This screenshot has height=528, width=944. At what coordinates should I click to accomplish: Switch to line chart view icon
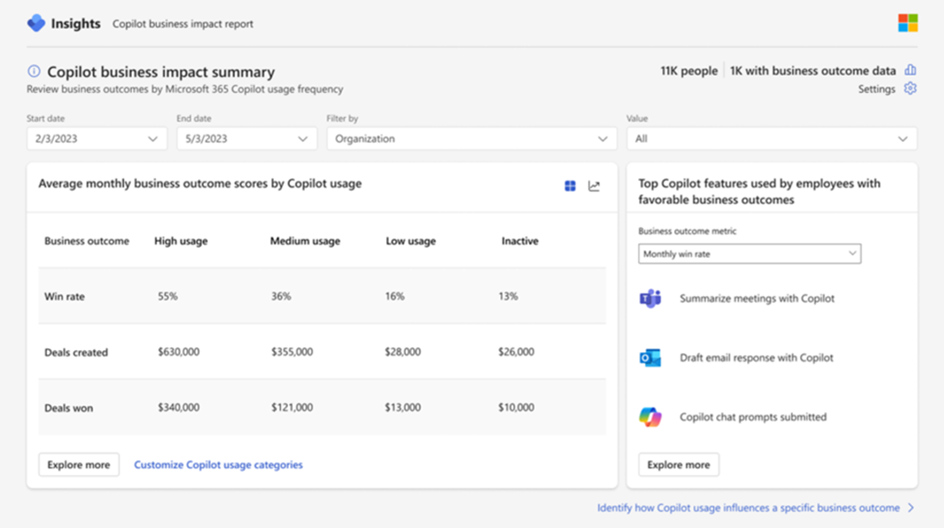(x=594, y=186)
